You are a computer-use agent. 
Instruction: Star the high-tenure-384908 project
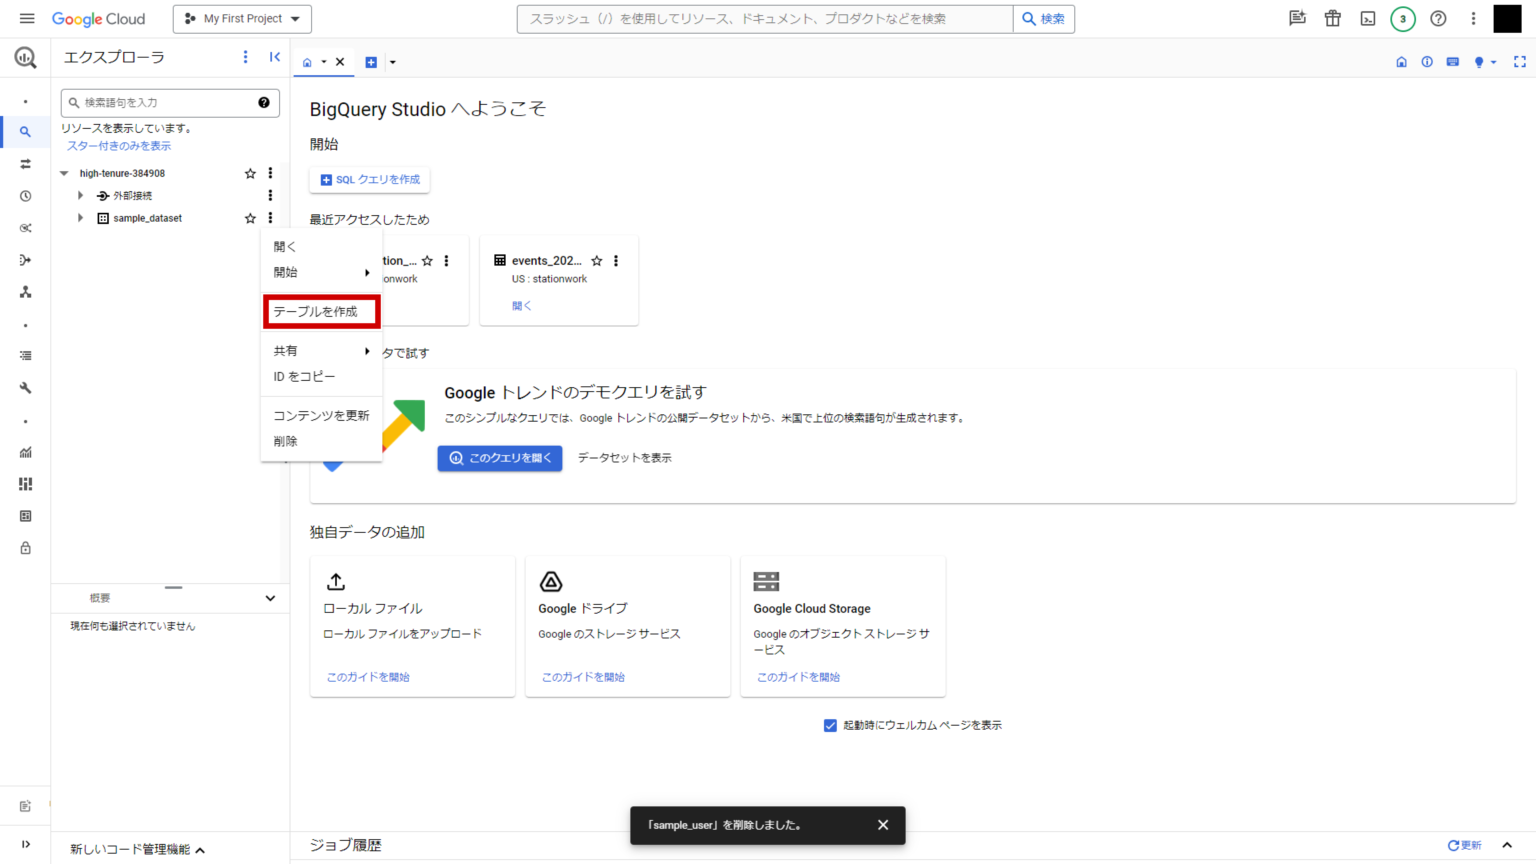[250, 172]
